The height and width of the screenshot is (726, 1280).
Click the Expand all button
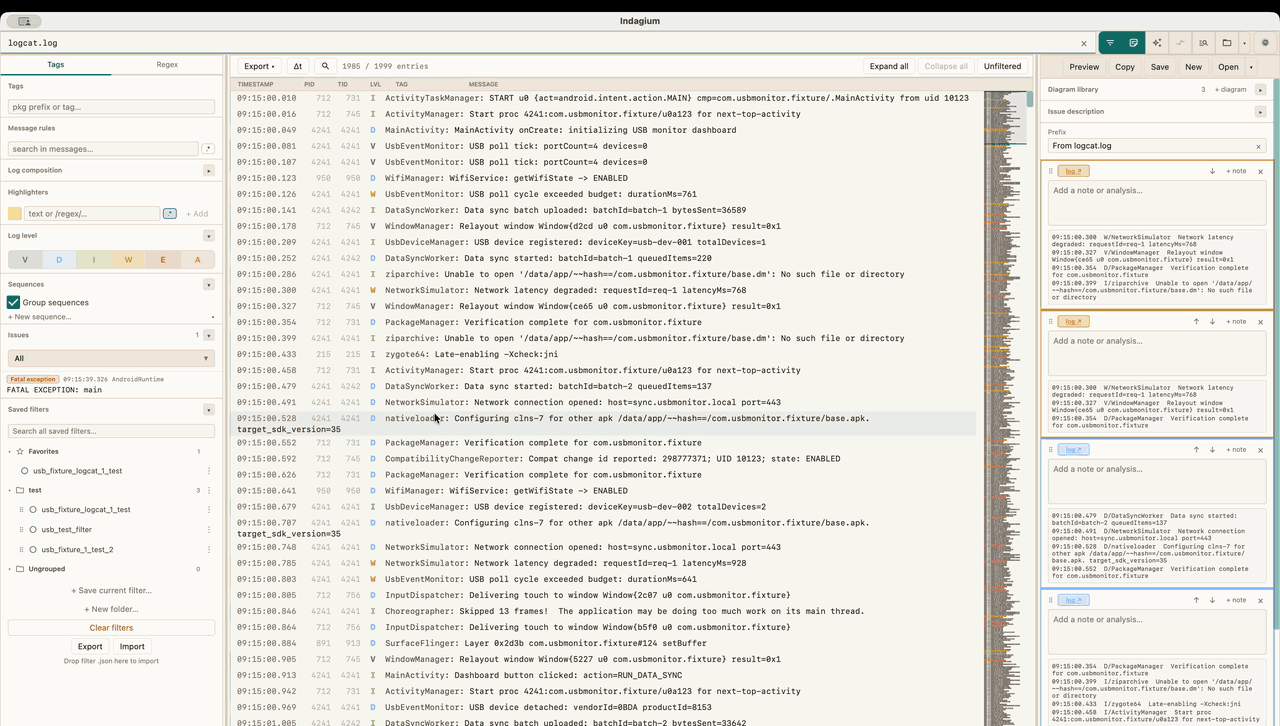point(889,66)
